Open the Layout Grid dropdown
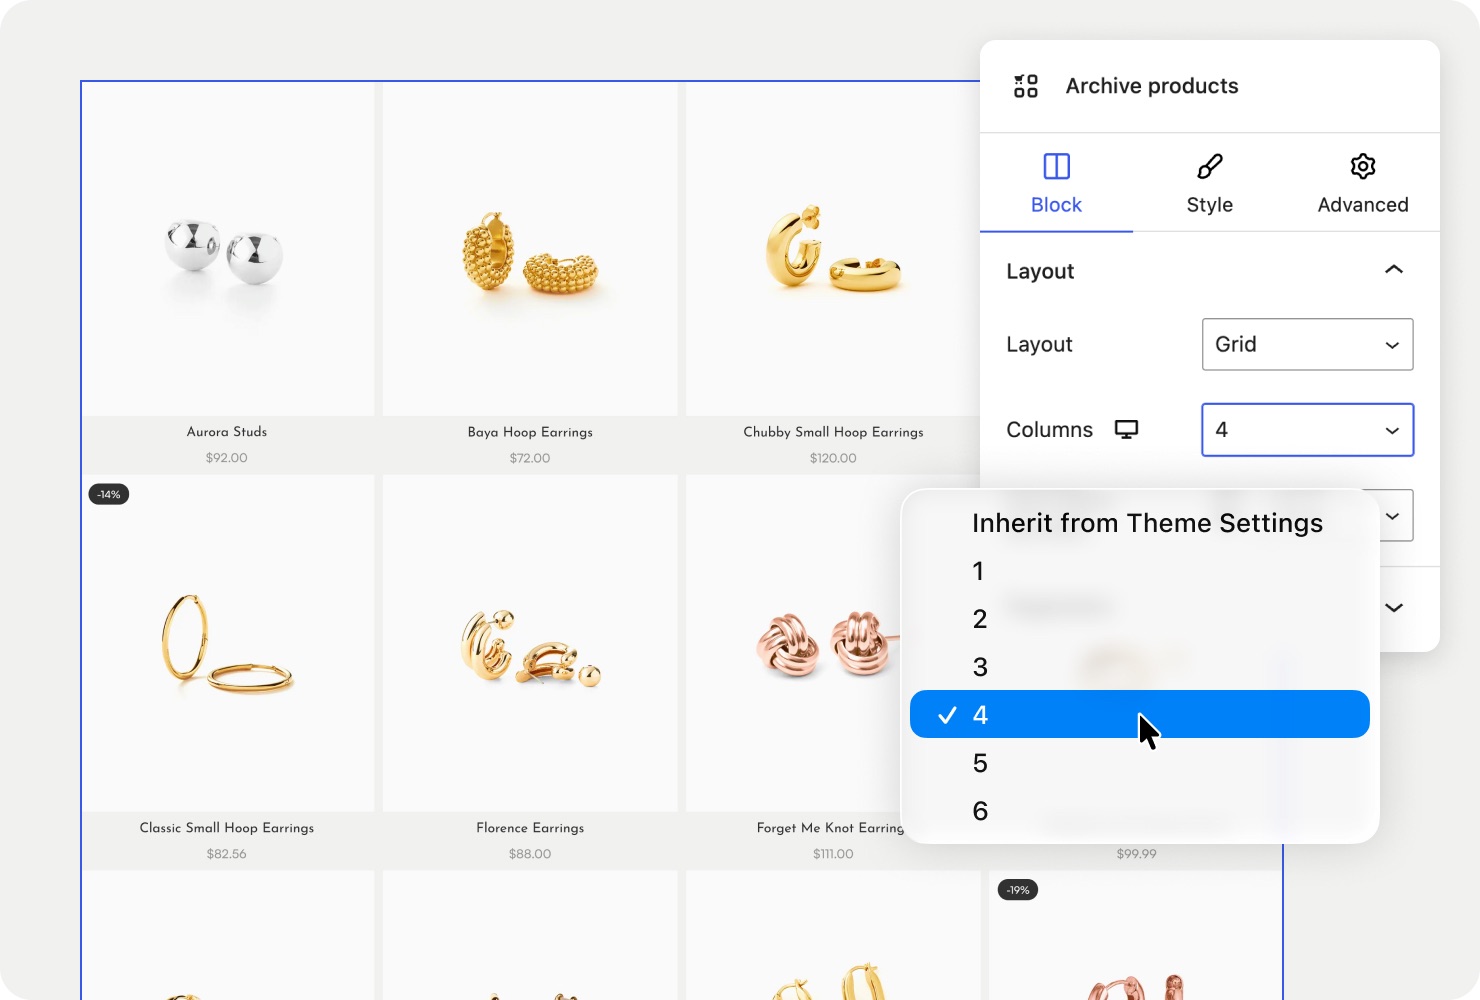1480x1000 pixels. coord(1308,344)
